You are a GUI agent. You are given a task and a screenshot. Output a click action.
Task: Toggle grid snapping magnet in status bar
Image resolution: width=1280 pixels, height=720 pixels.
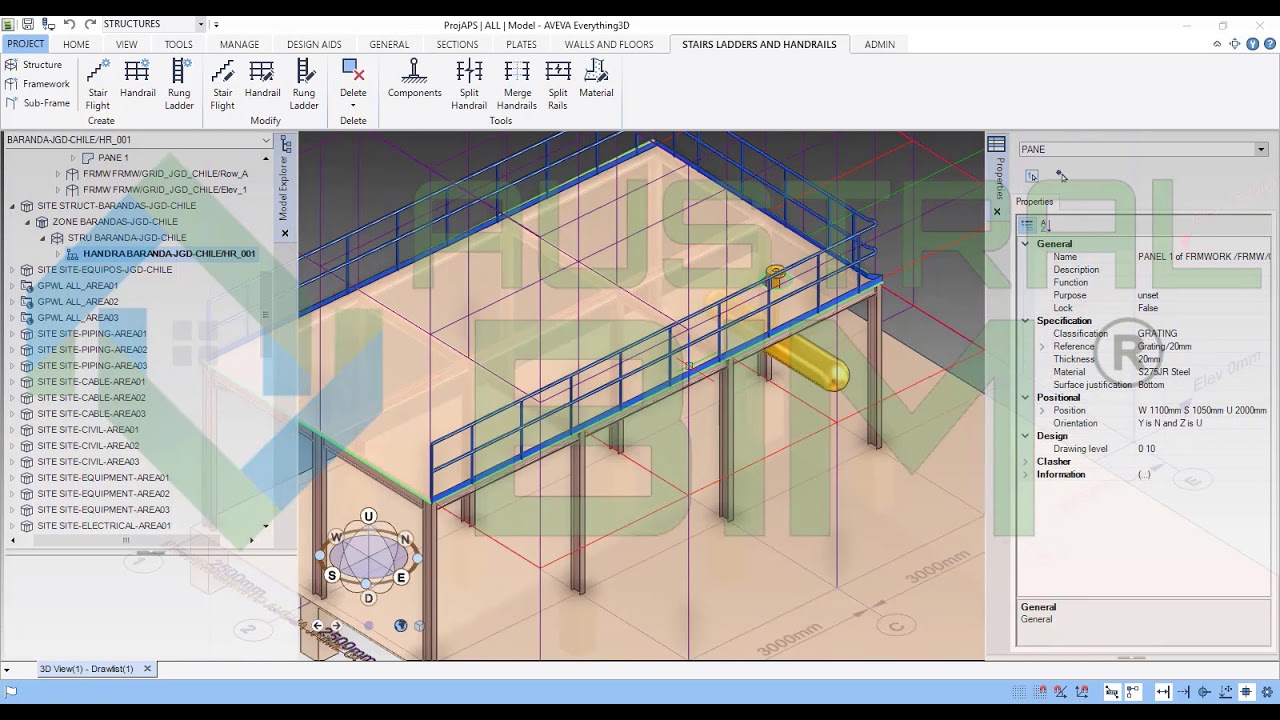(1041, 692)
